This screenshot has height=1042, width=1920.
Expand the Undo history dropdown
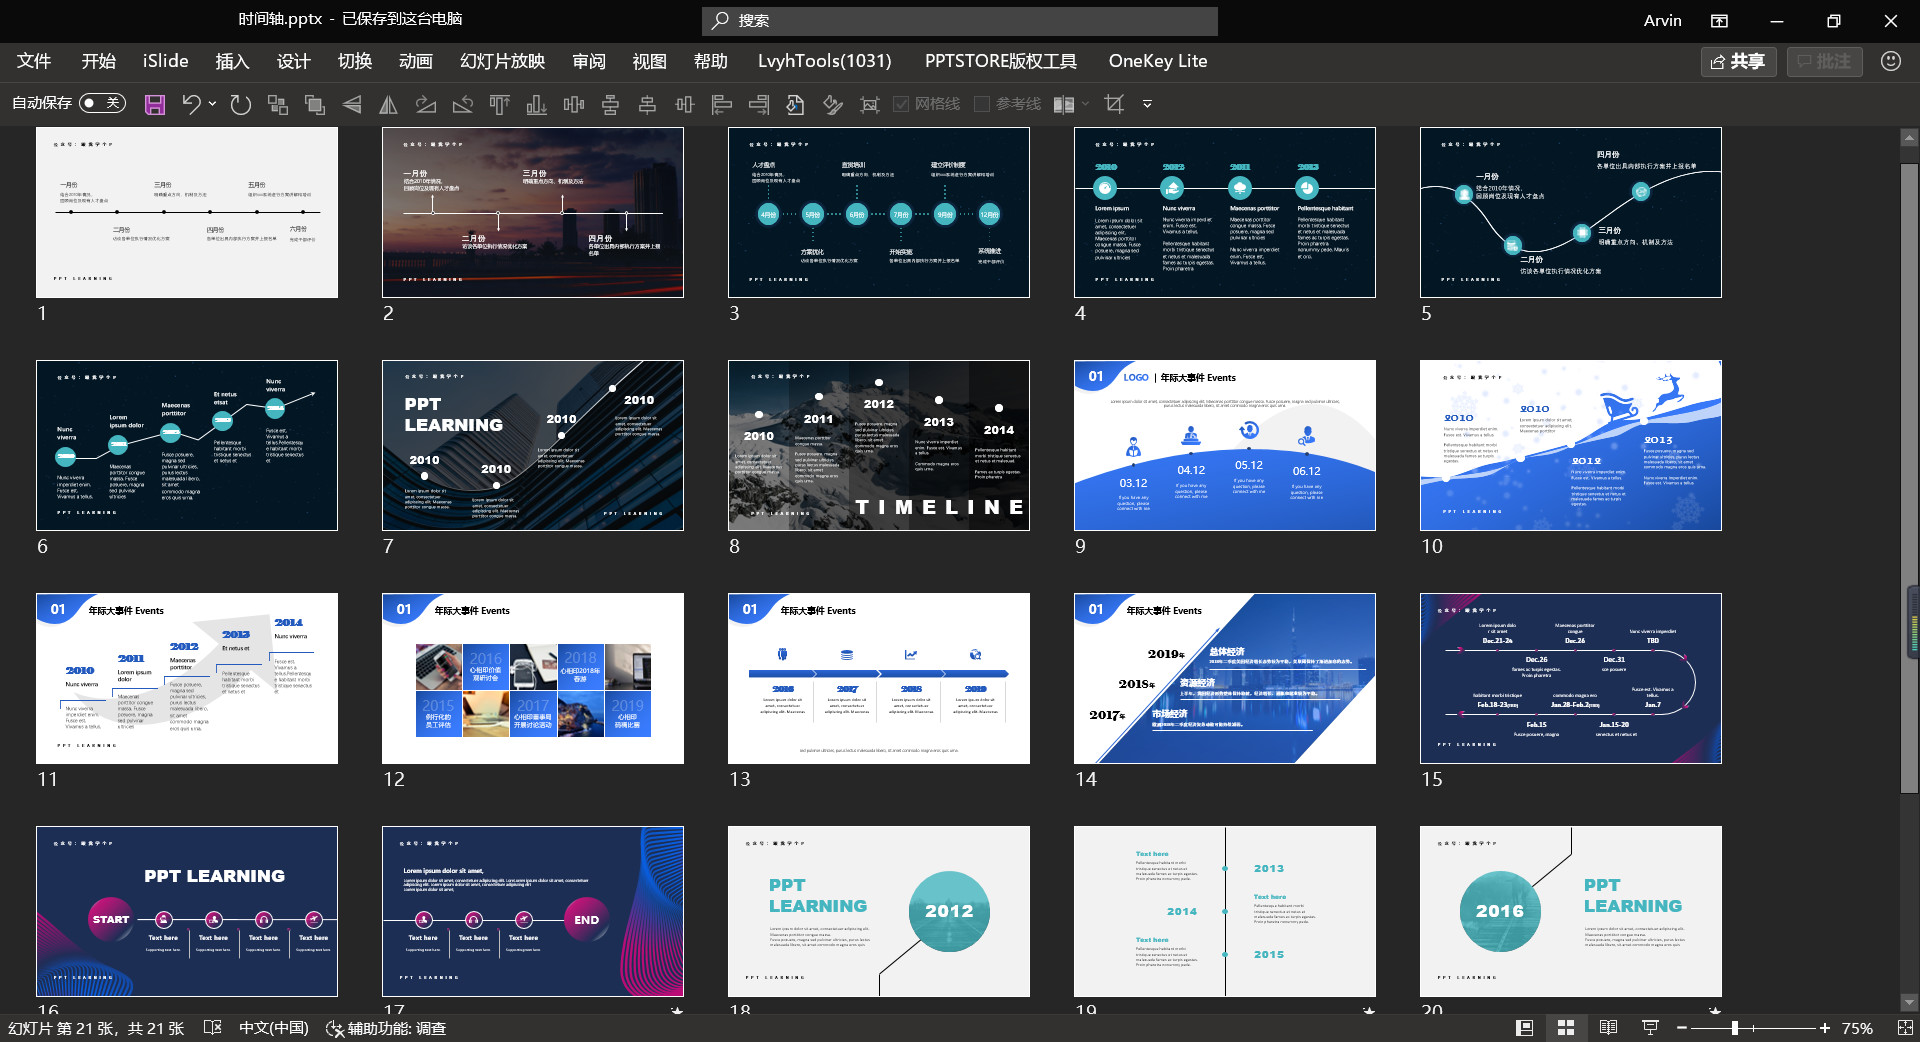tap(213, 104)
